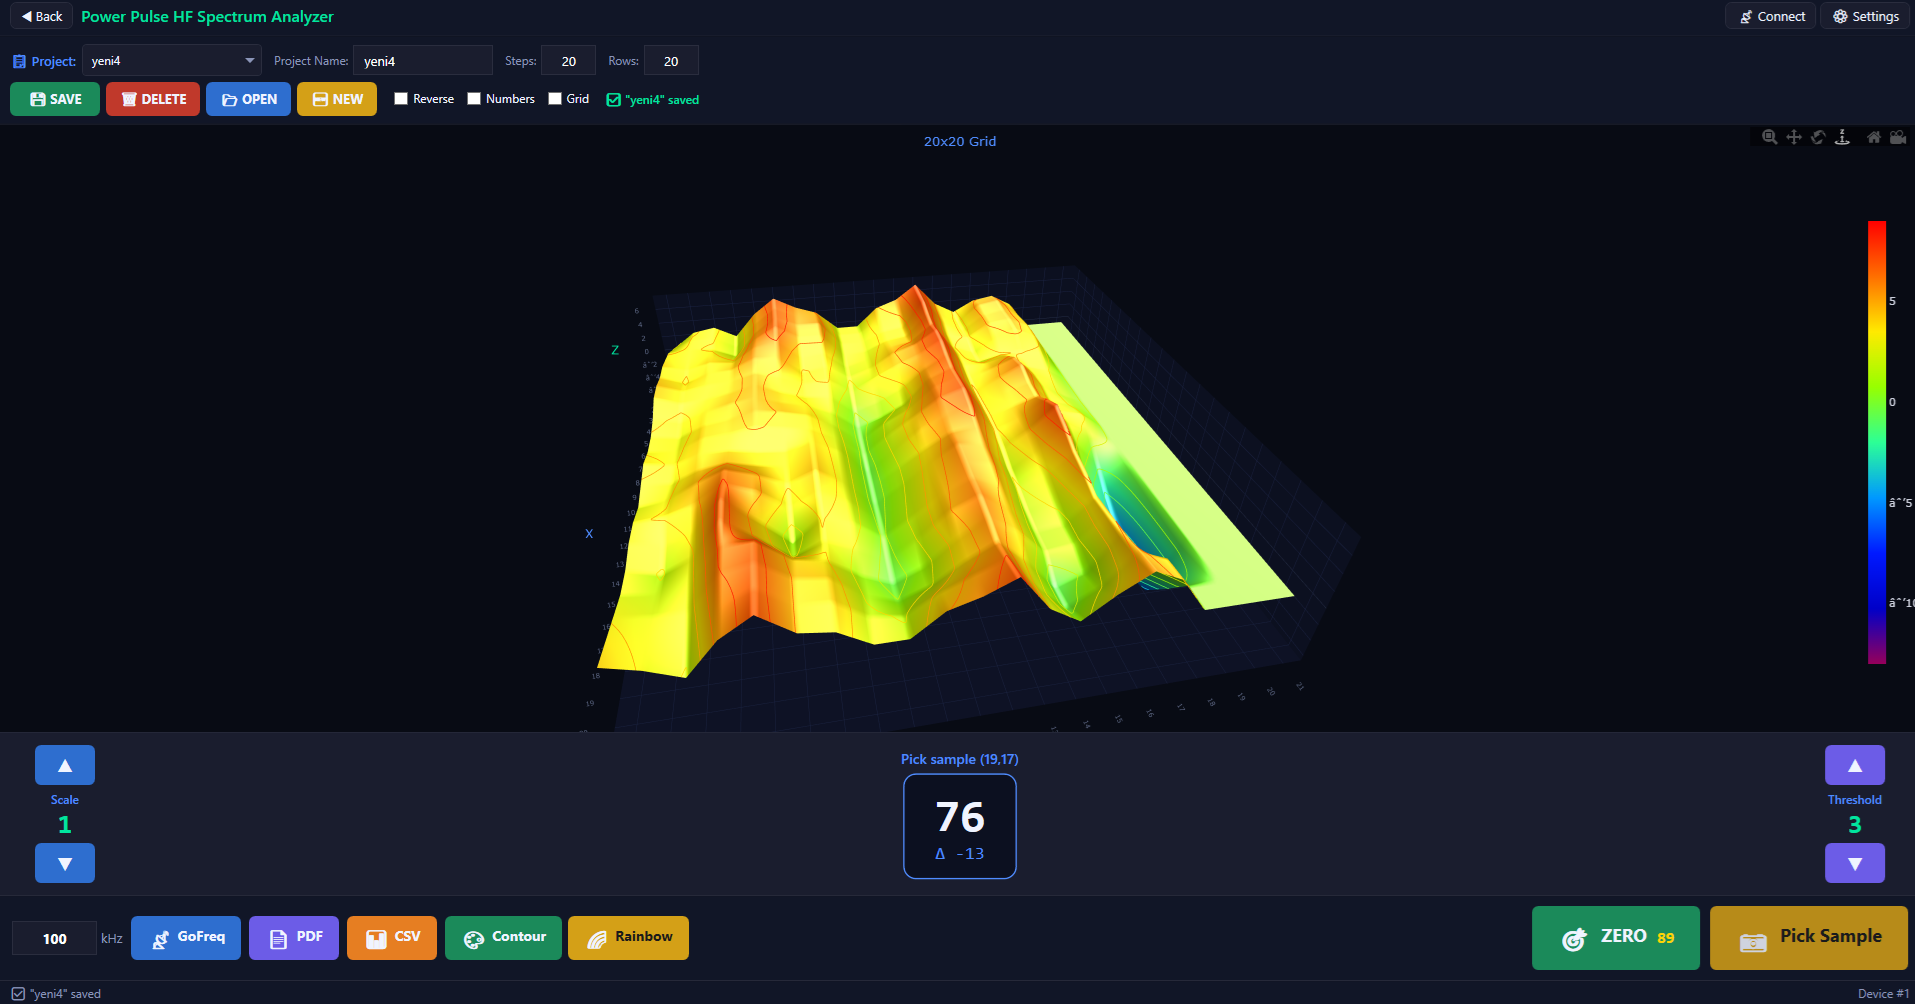Activate the pan tool on the 3D plot

click(1793, 137)
